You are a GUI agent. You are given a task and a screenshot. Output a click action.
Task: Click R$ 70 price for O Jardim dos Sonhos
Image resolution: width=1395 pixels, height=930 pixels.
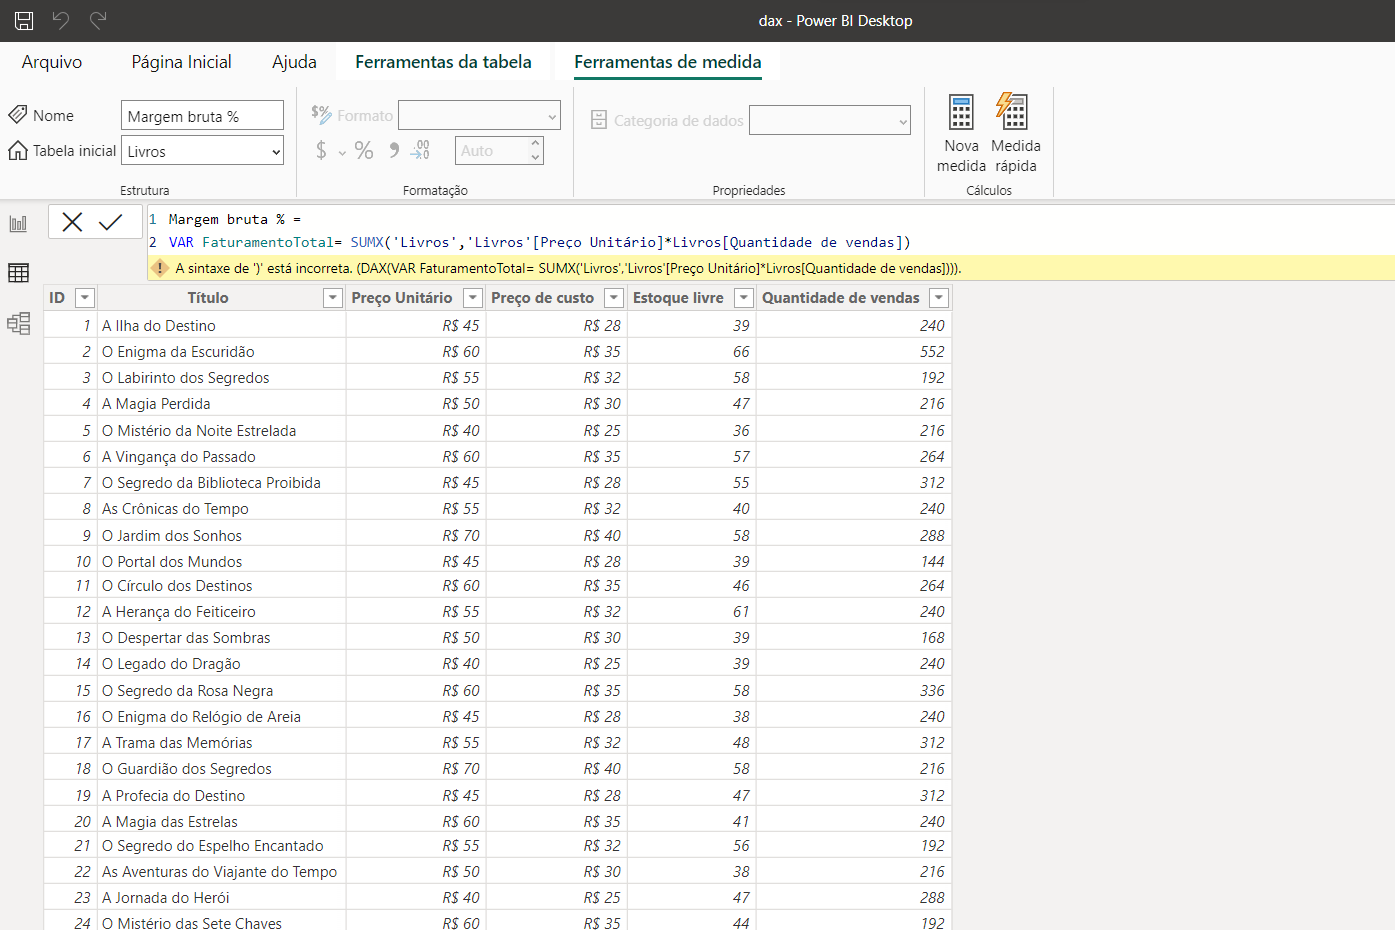[x=461, y=536]
